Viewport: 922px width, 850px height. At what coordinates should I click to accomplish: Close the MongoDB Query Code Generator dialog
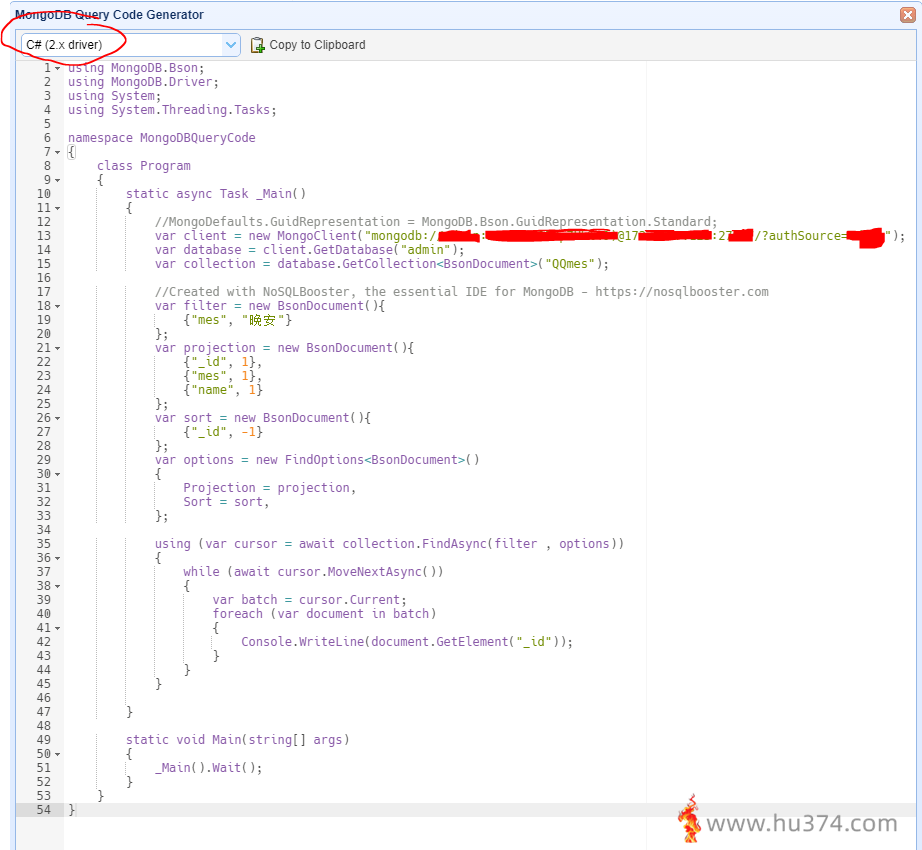coord(908,15)
